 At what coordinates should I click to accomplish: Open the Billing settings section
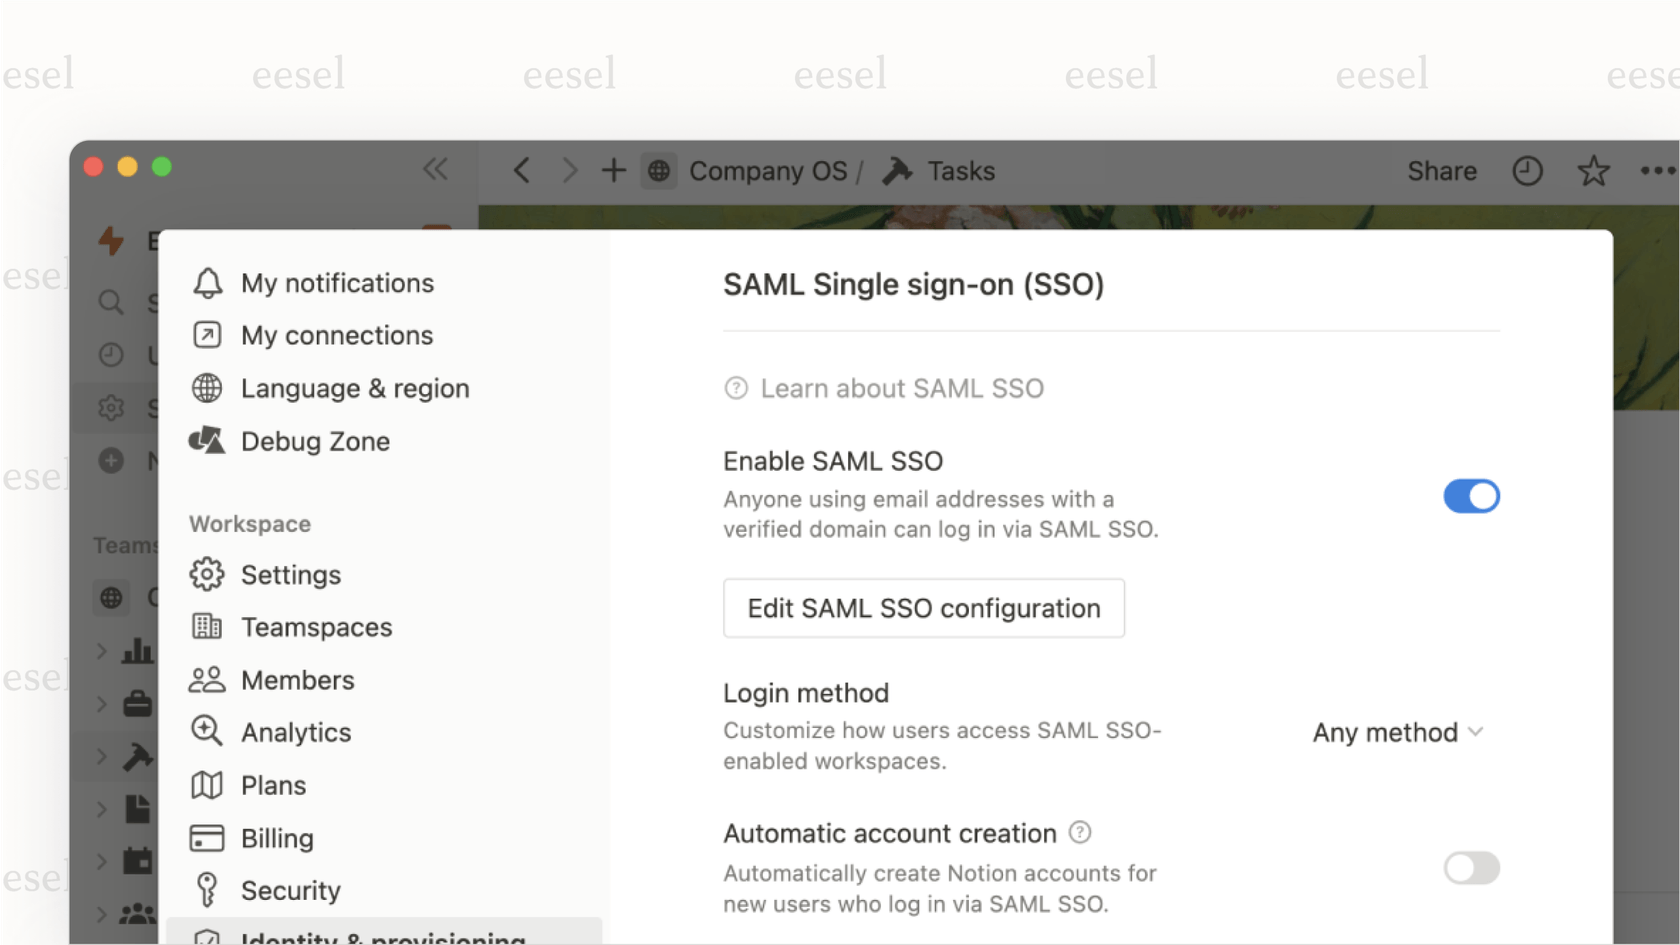(x=277, y=838)
